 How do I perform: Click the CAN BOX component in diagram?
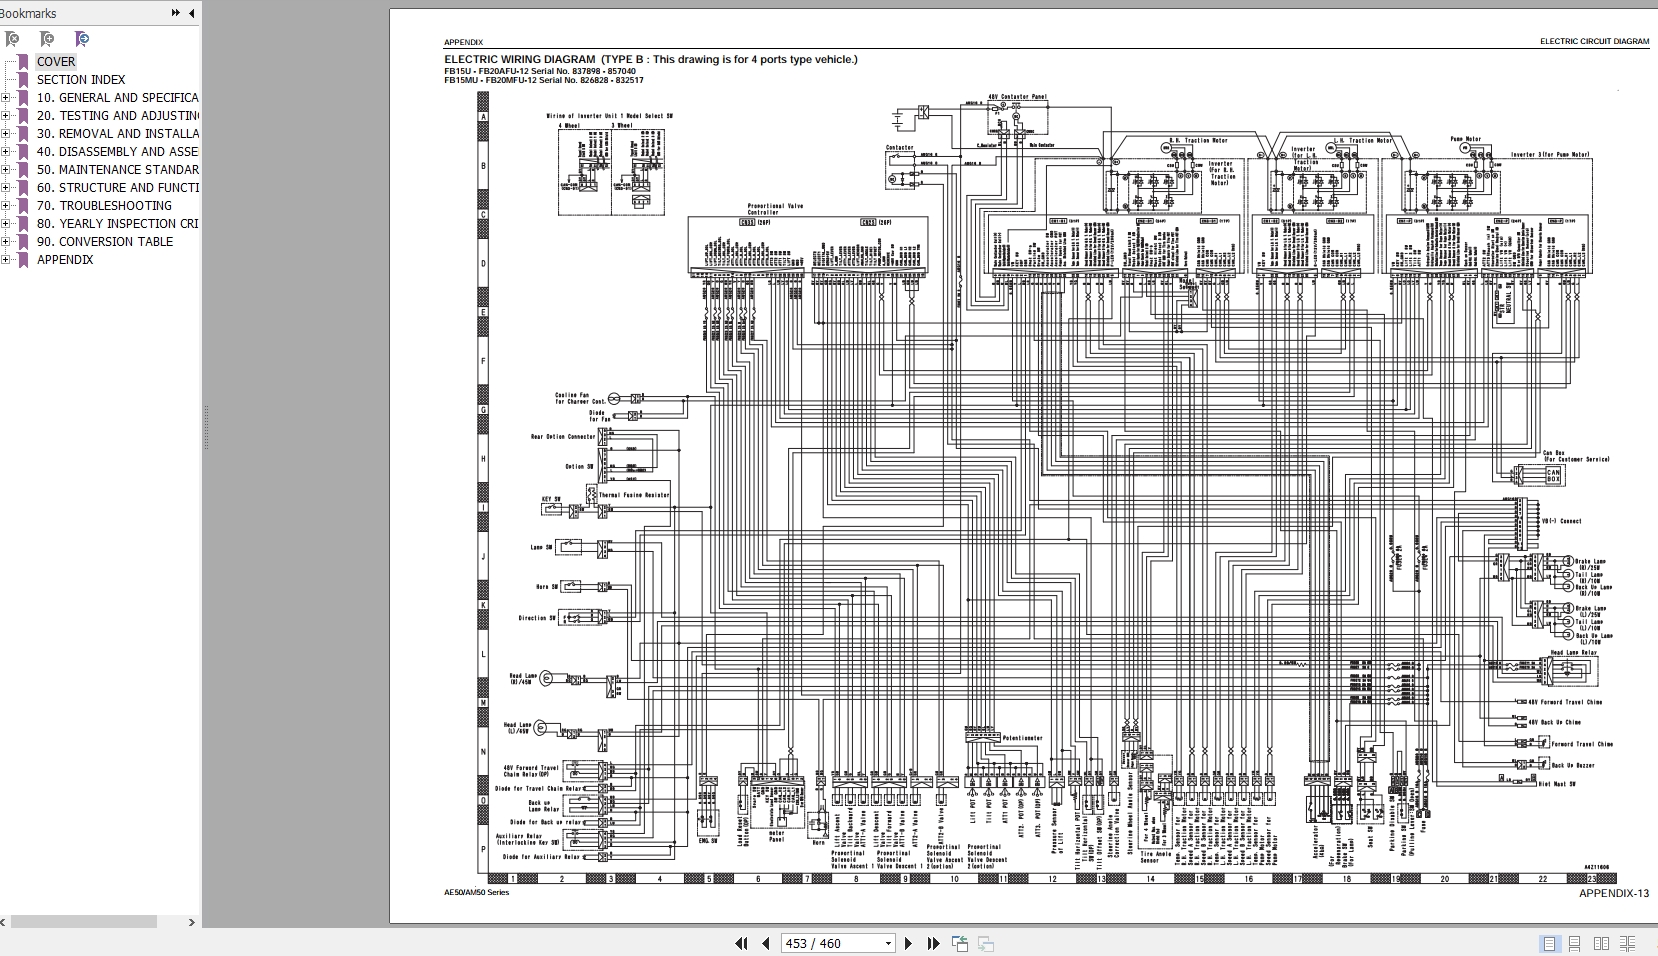1553,475
